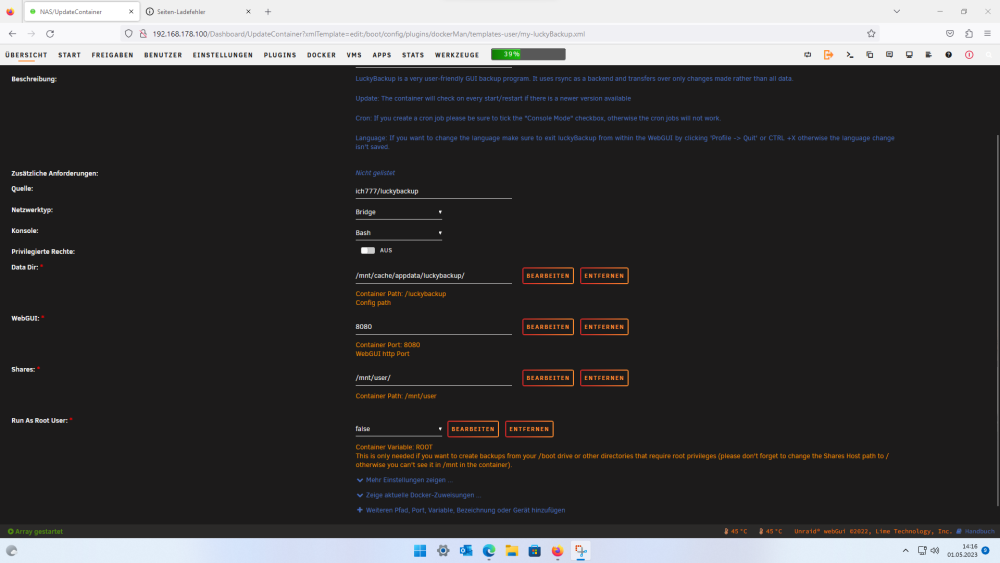Click the Quelle input field
The height and width of the screenshot is (563, 1000).
point(433,191)
